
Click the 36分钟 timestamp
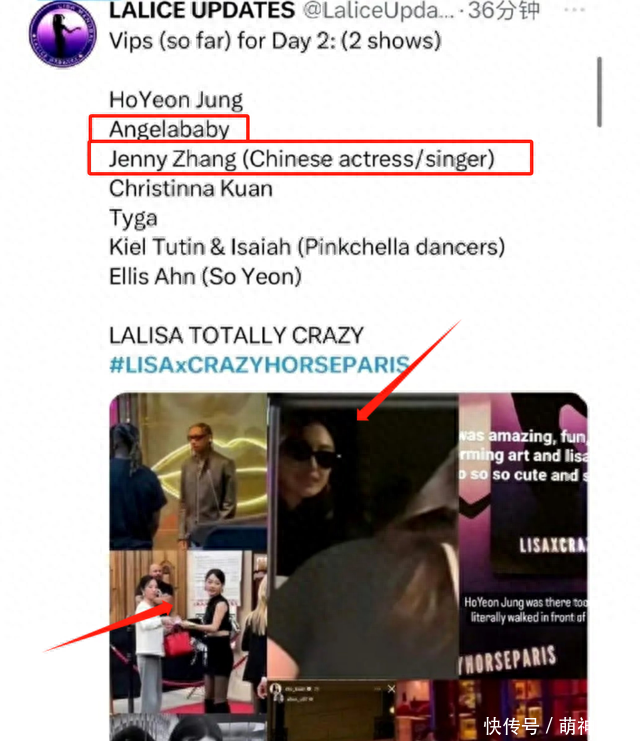503,10
